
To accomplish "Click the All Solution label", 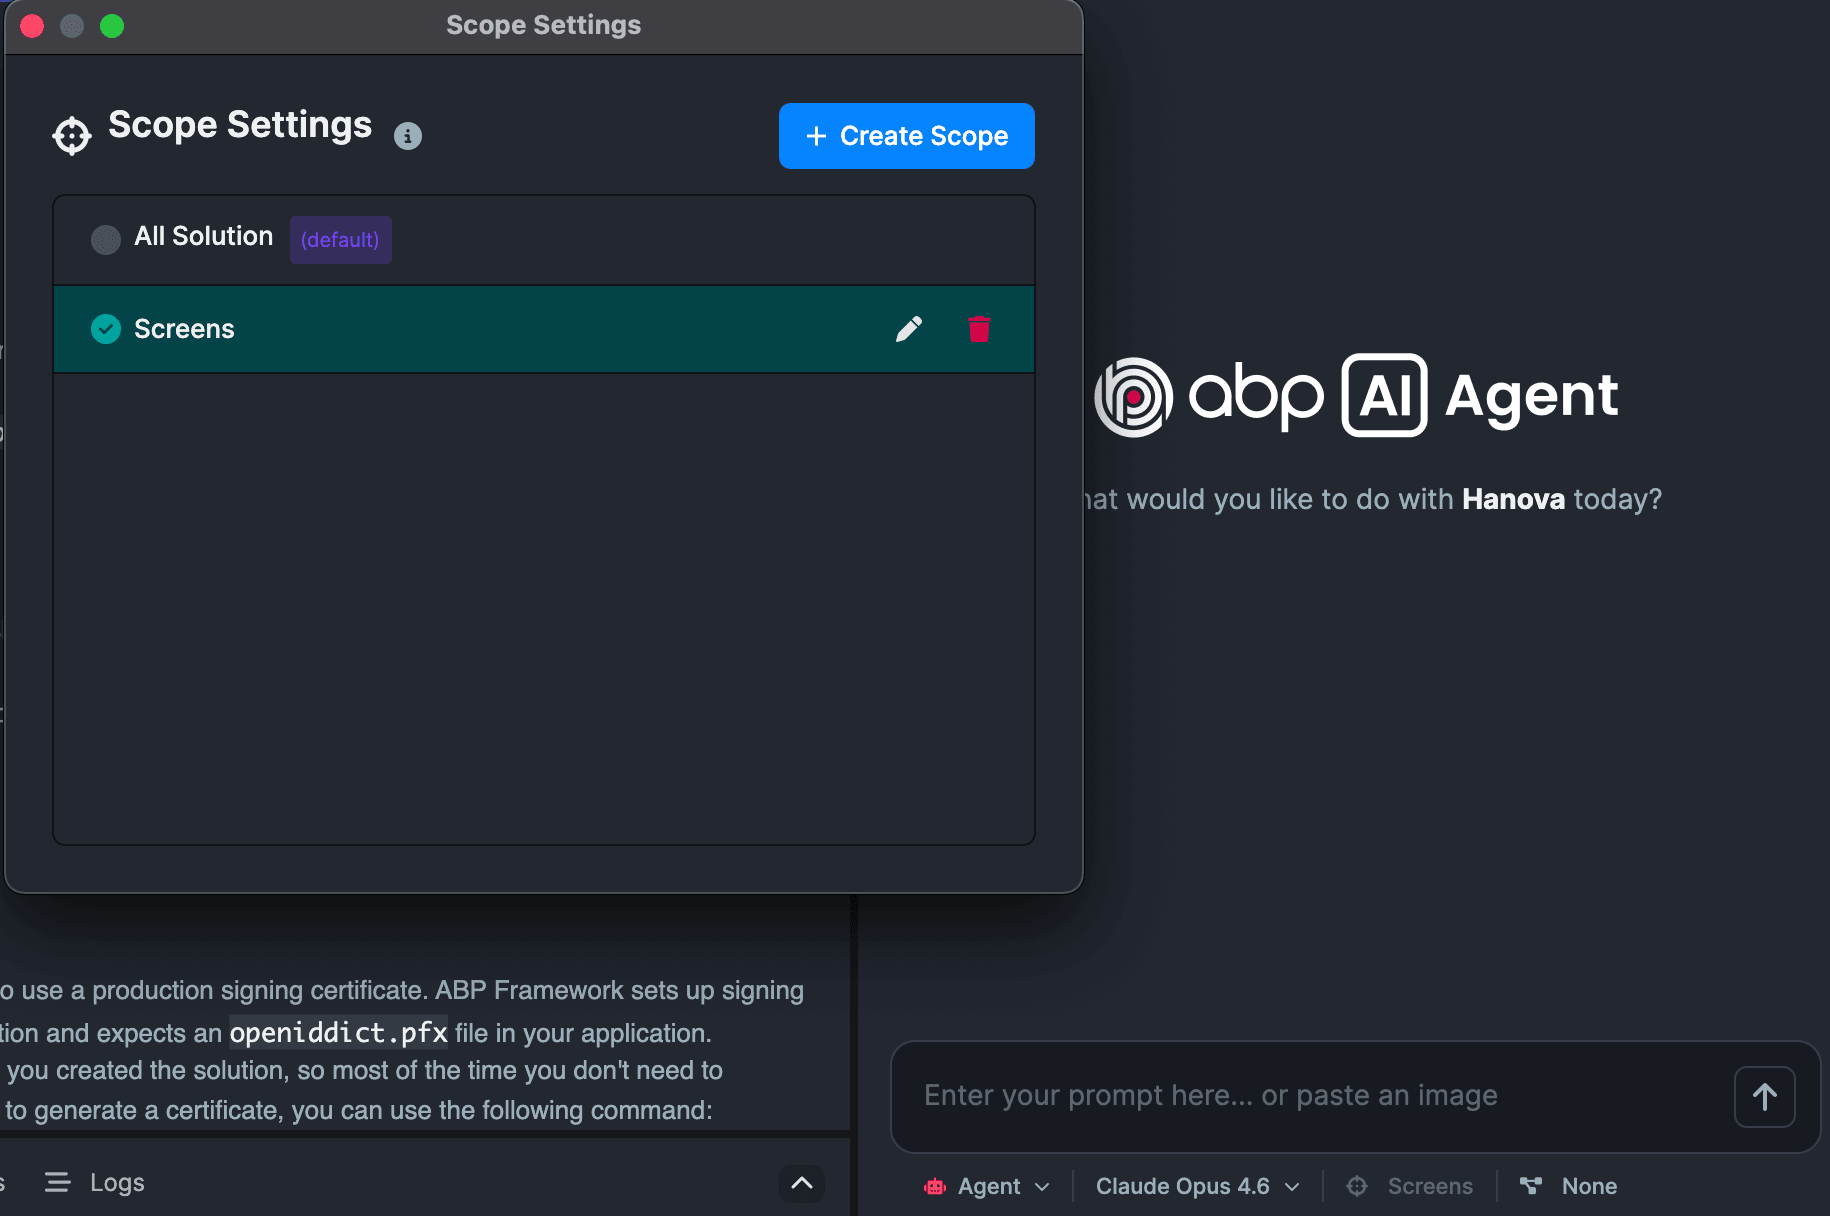I will tap(204, 236).
